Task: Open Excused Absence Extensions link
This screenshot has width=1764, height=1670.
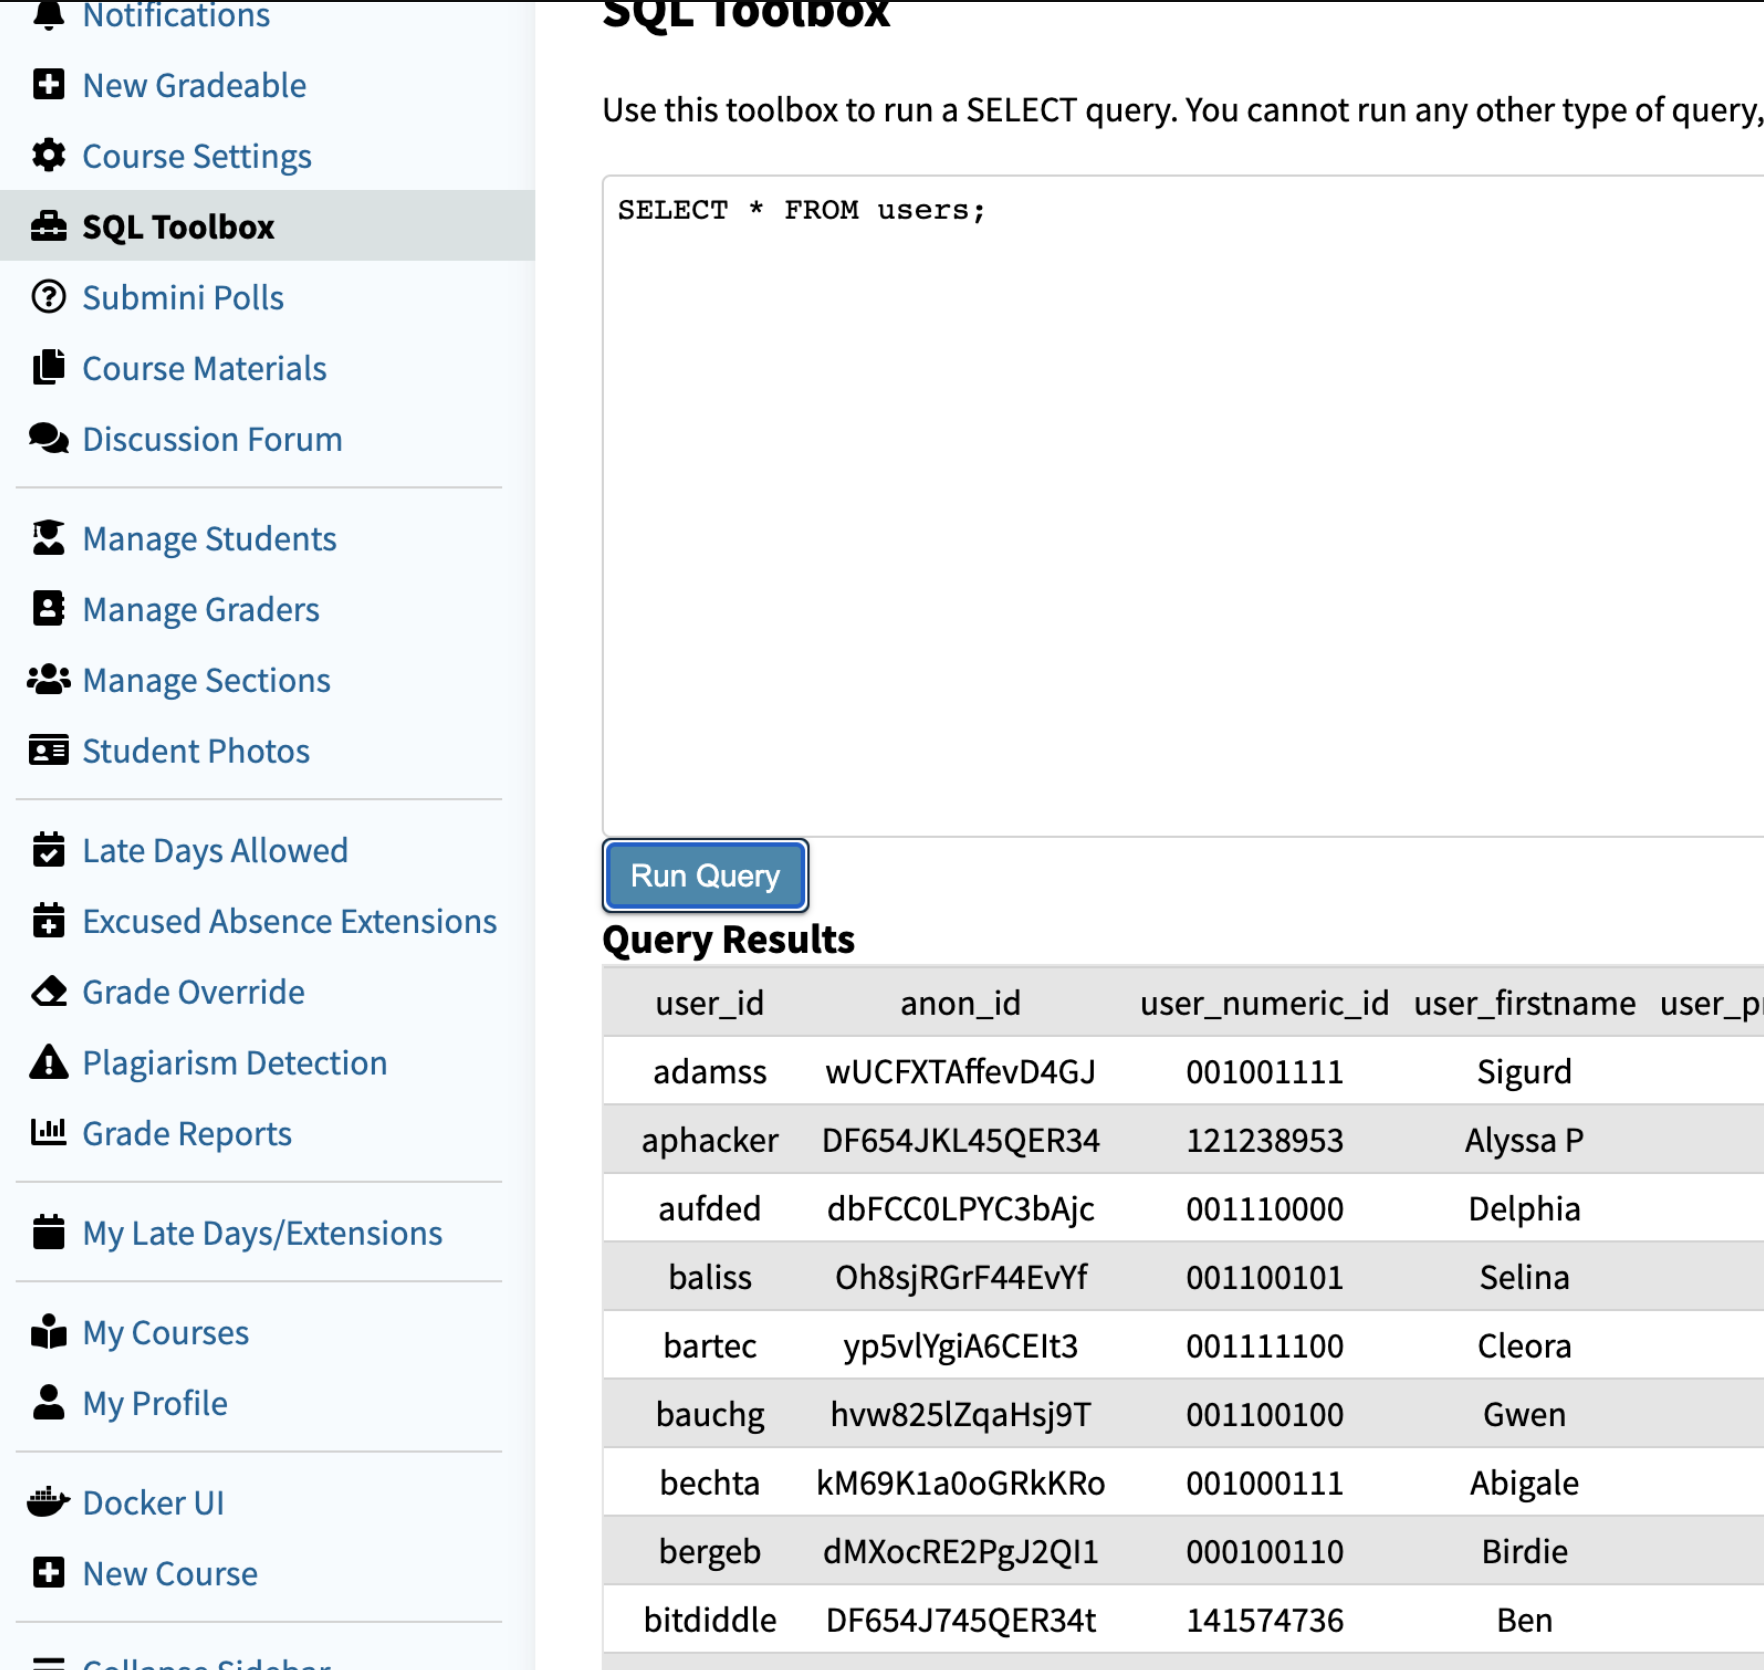Action: [289, 921]
